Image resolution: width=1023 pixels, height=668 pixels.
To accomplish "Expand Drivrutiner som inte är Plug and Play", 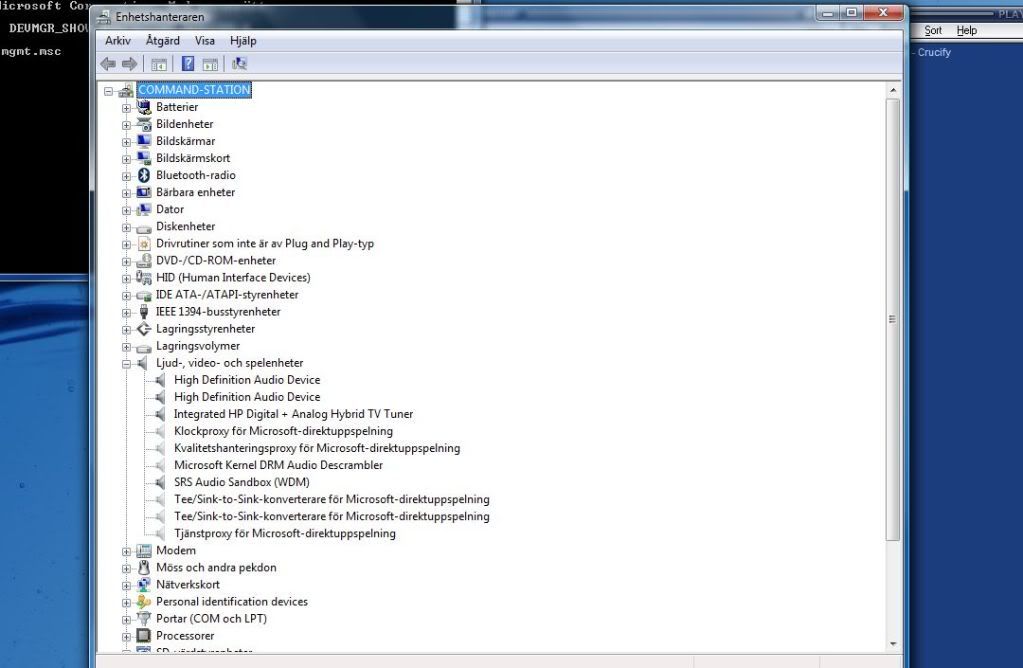I will (x=127, y=244).
